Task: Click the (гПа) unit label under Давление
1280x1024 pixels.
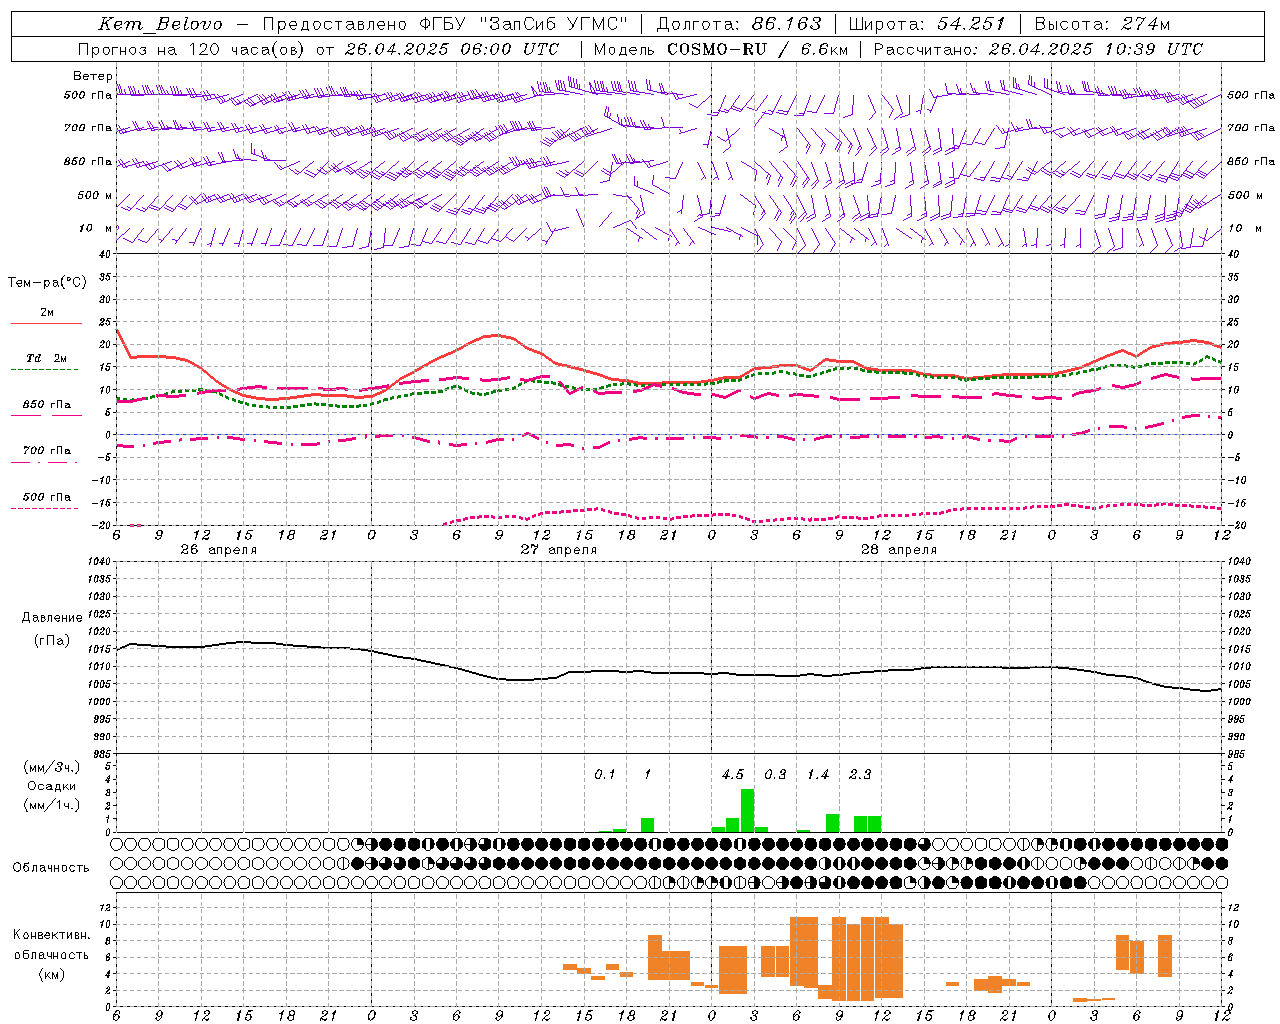Action: pos(51,640)
